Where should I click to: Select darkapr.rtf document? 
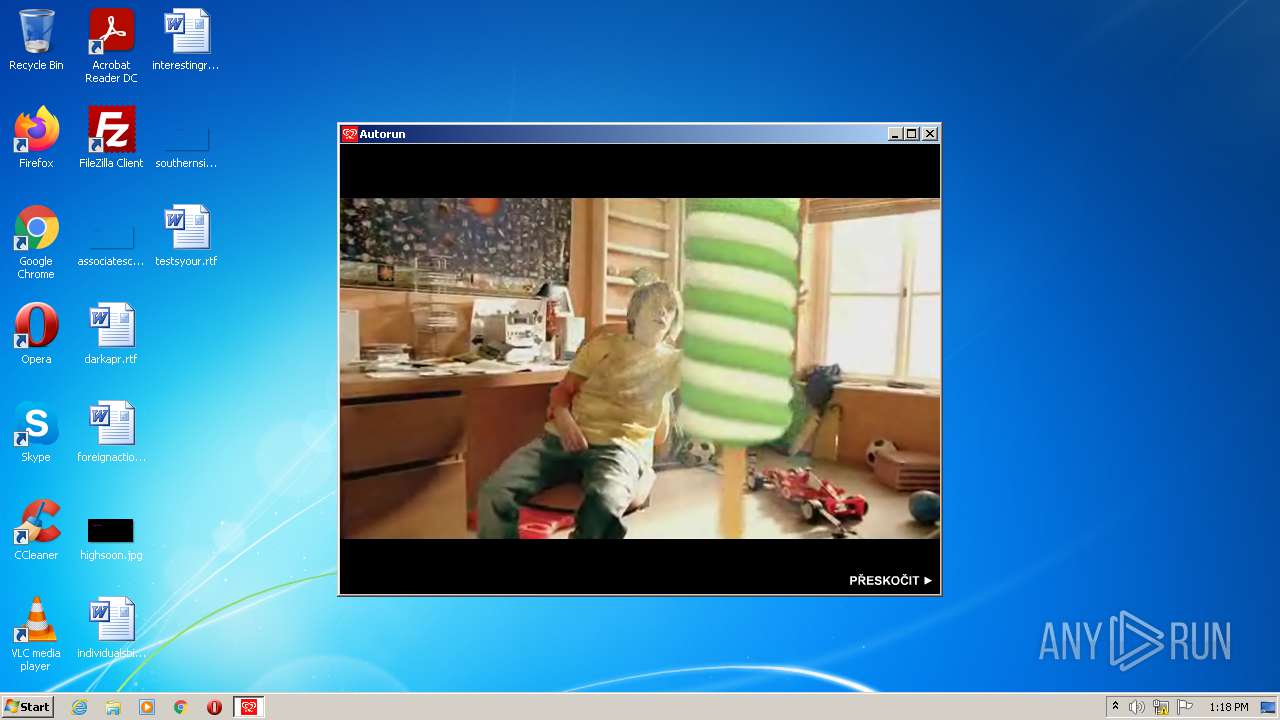click(111, 334)
